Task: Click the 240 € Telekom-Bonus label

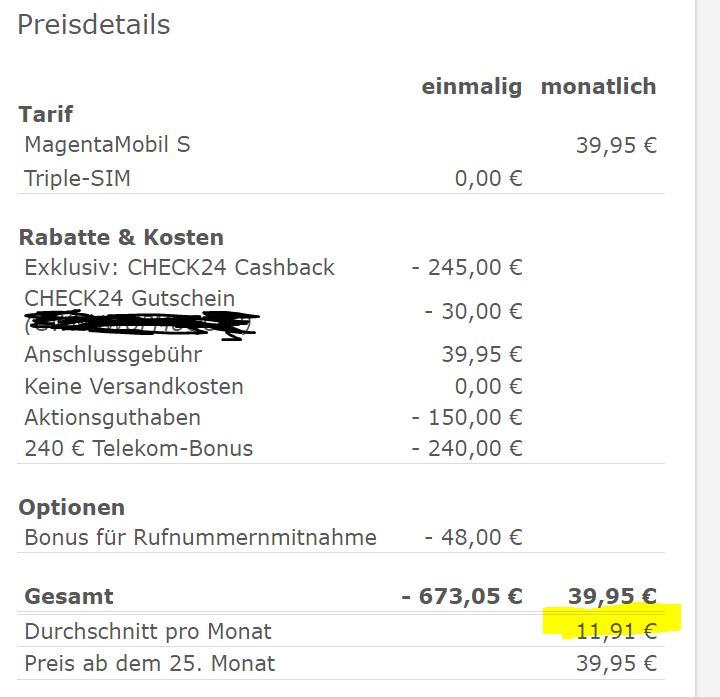Action: pyautogui.click(x=138, y=449)
